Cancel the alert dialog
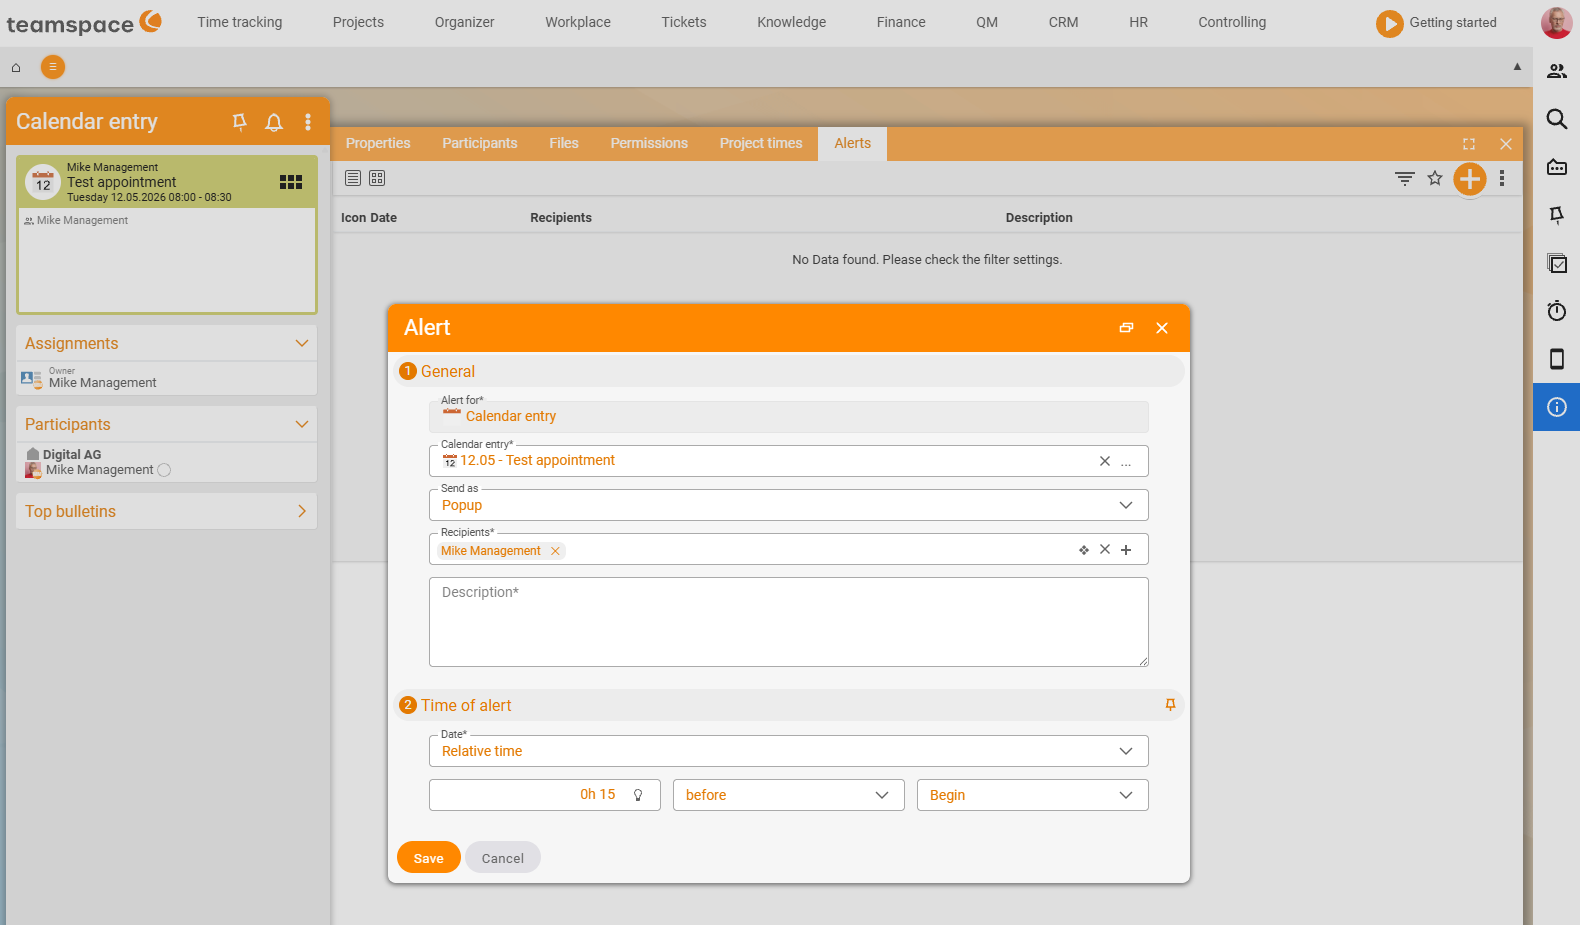The image size is (1580, 925). coord(503,858)
